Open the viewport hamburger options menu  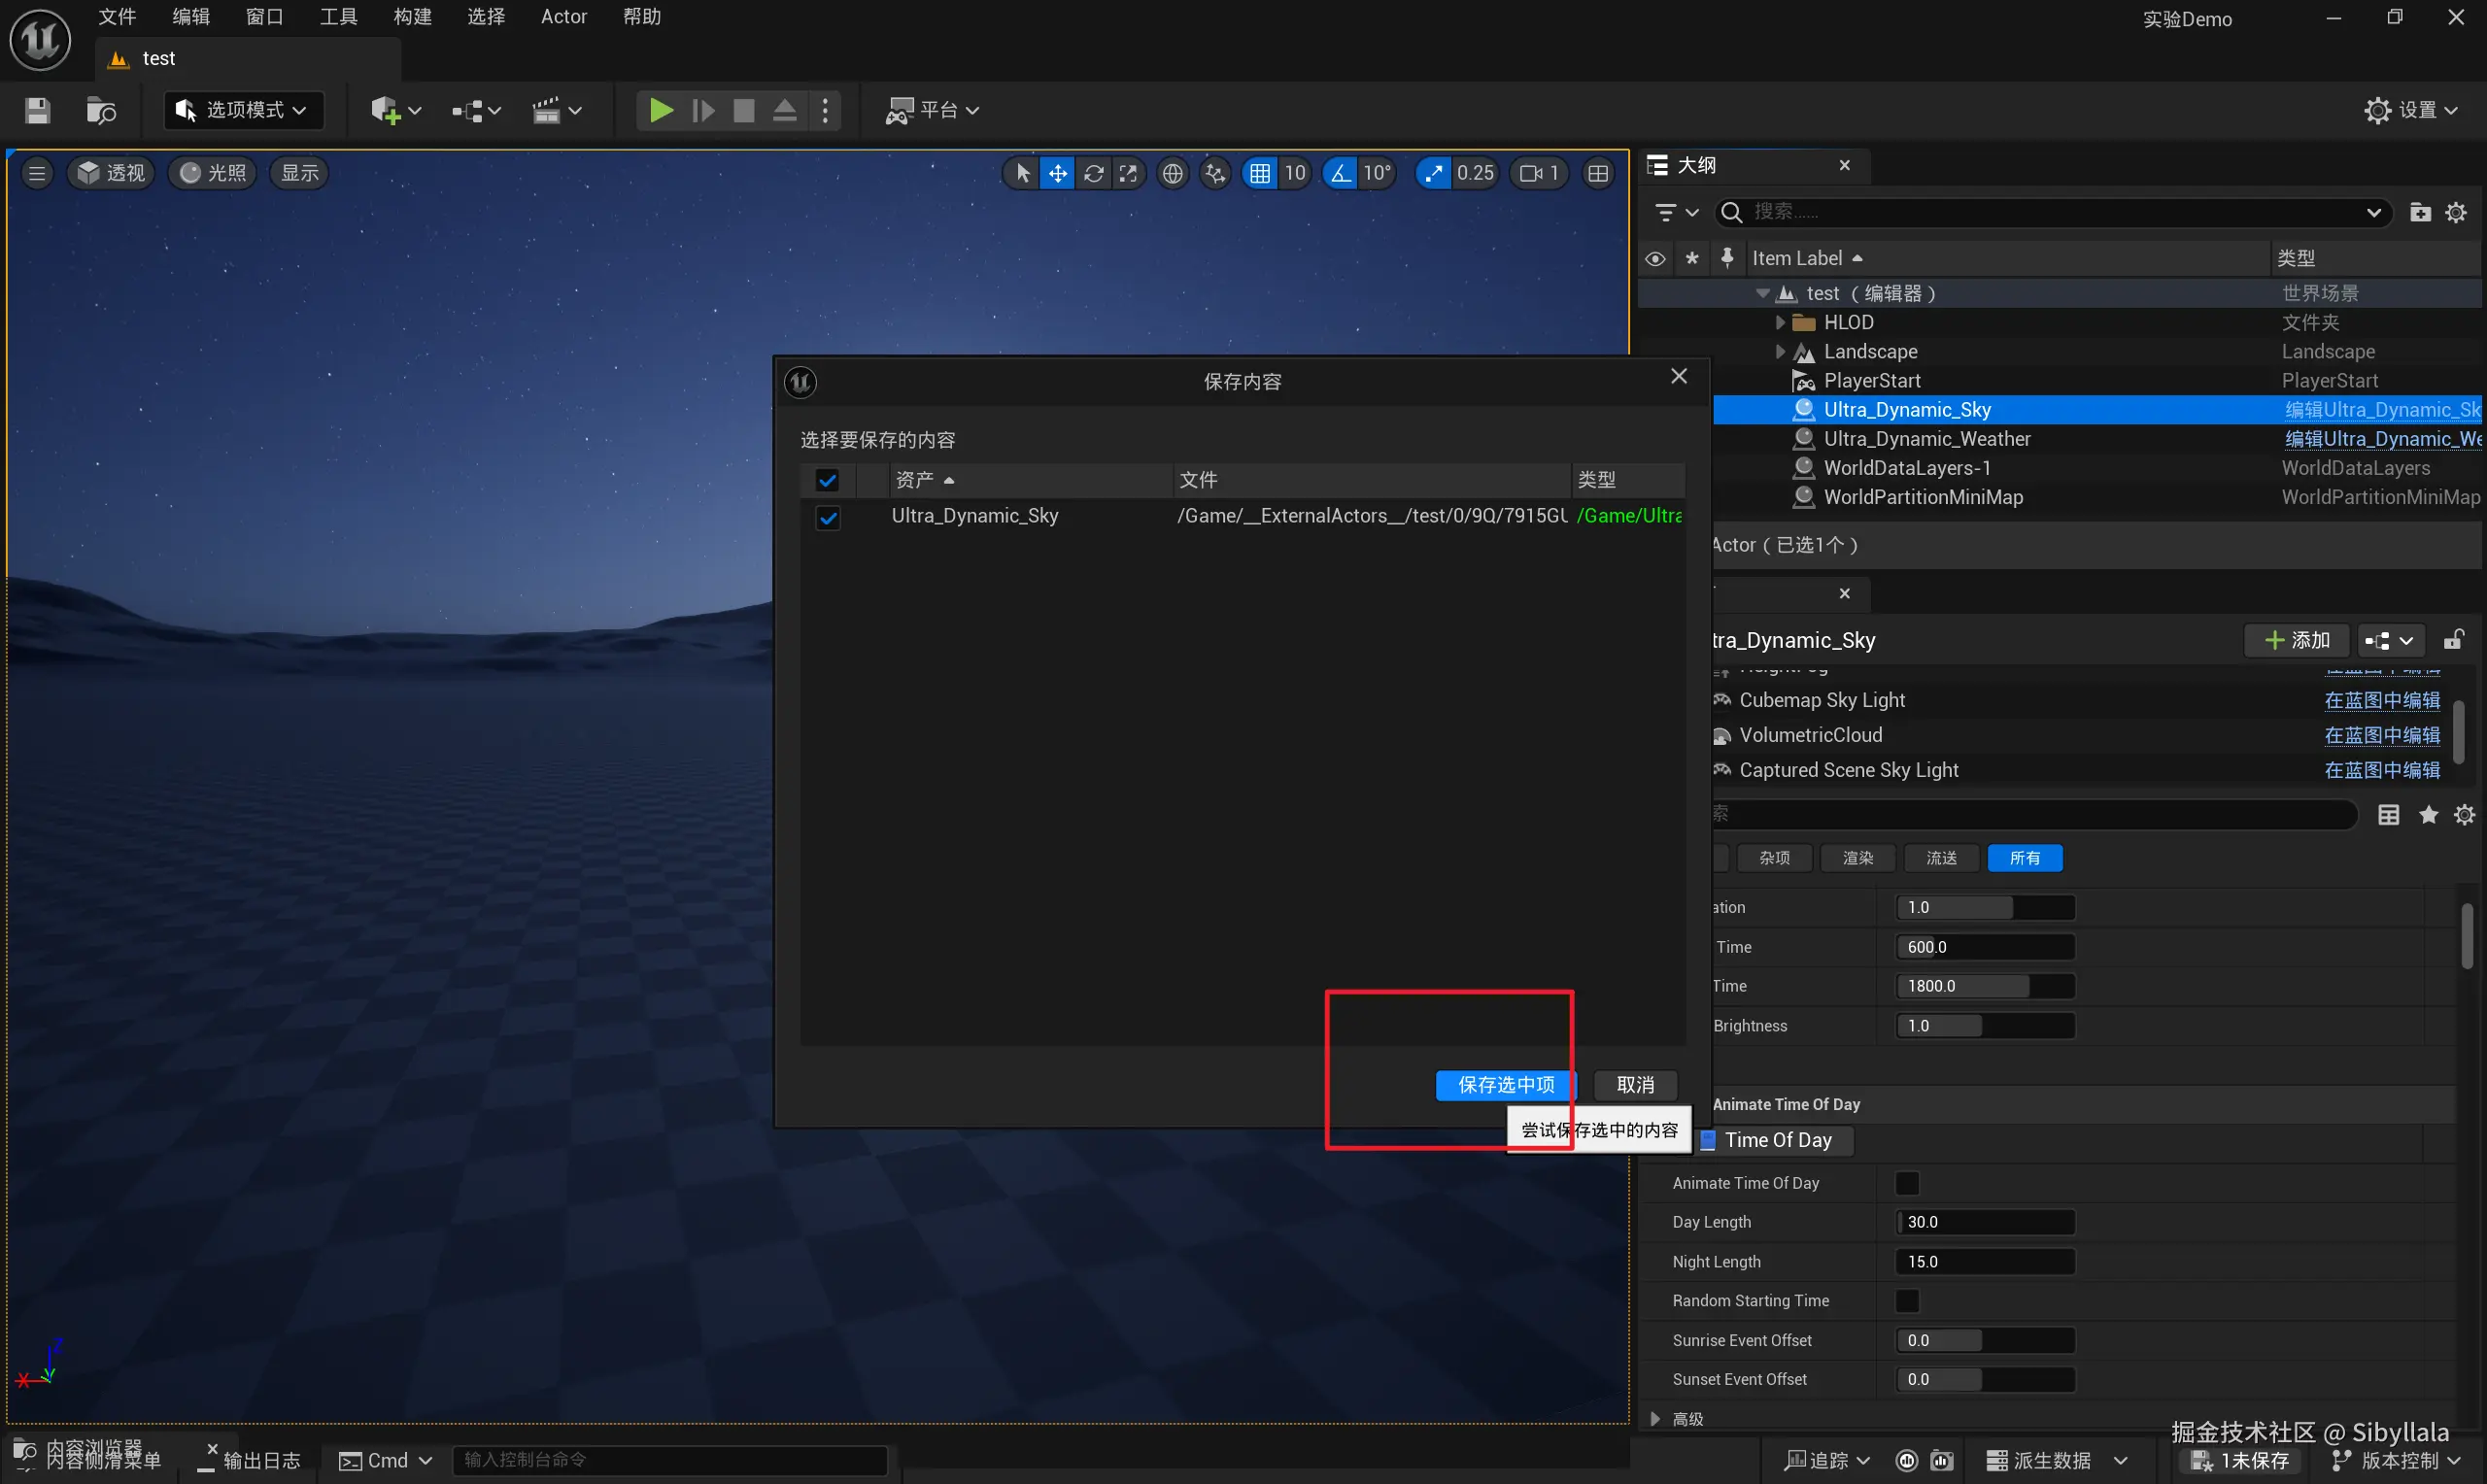pyautogui.click(x=37, y=173)
